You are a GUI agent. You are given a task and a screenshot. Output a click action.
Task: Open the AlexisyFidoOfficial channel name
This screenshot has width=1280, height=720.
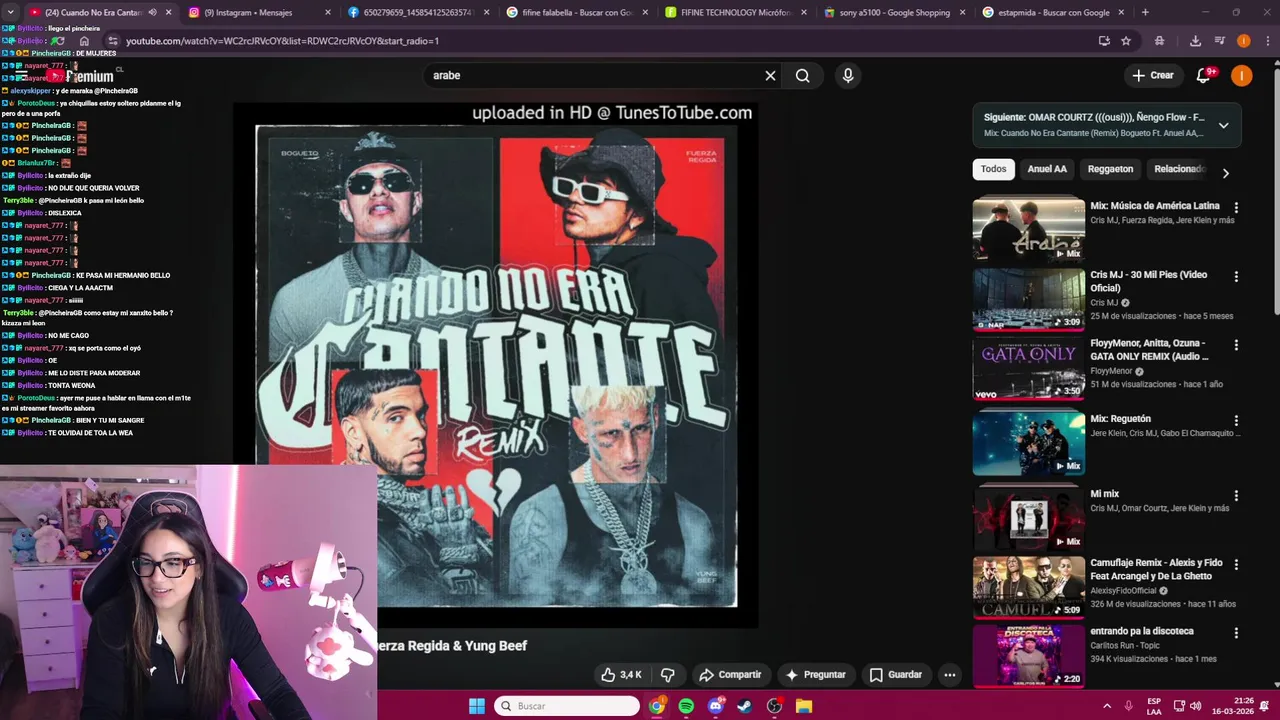(x=1123, y=591)
